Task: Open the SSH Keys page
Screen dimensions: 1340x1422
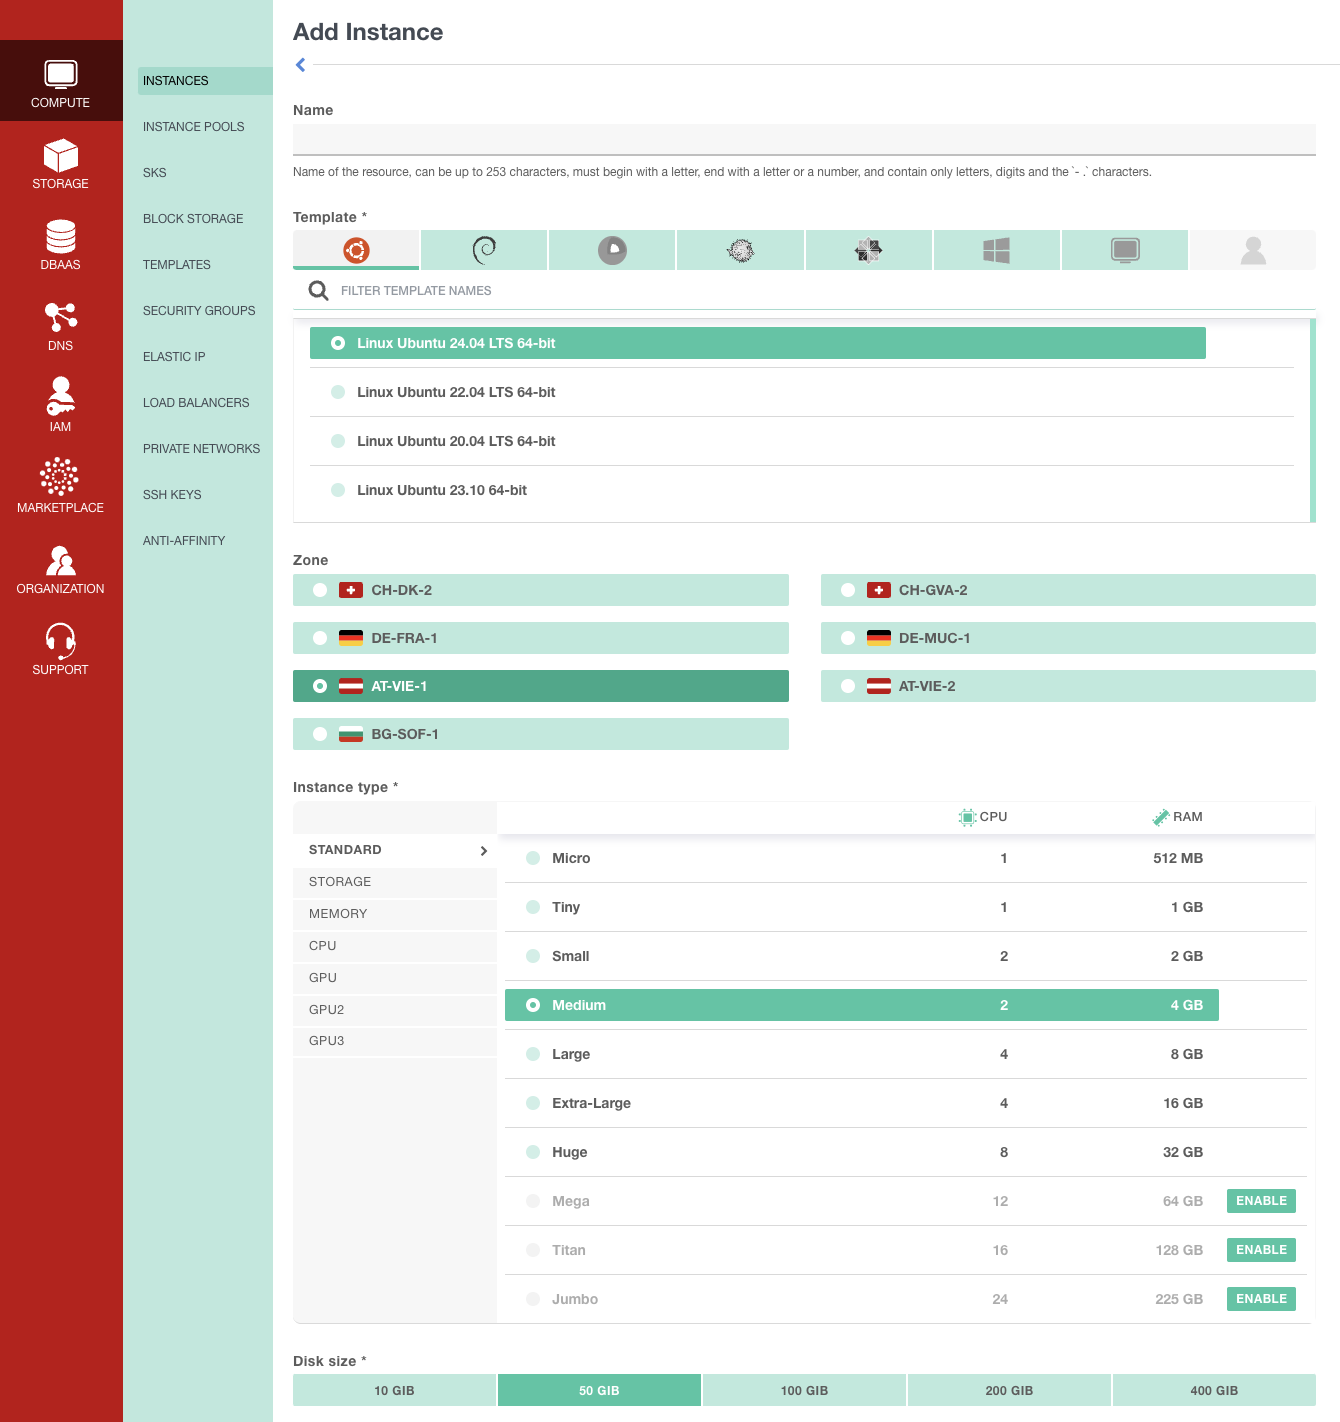Action: point(171,494)
